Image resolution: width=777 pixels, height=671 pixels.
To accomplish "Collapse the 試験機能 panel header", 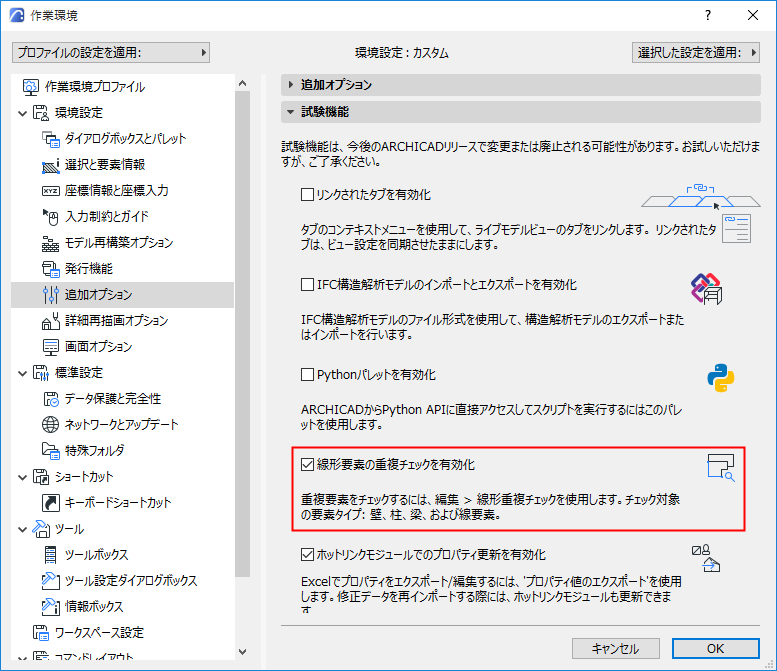I will (520, 112).
